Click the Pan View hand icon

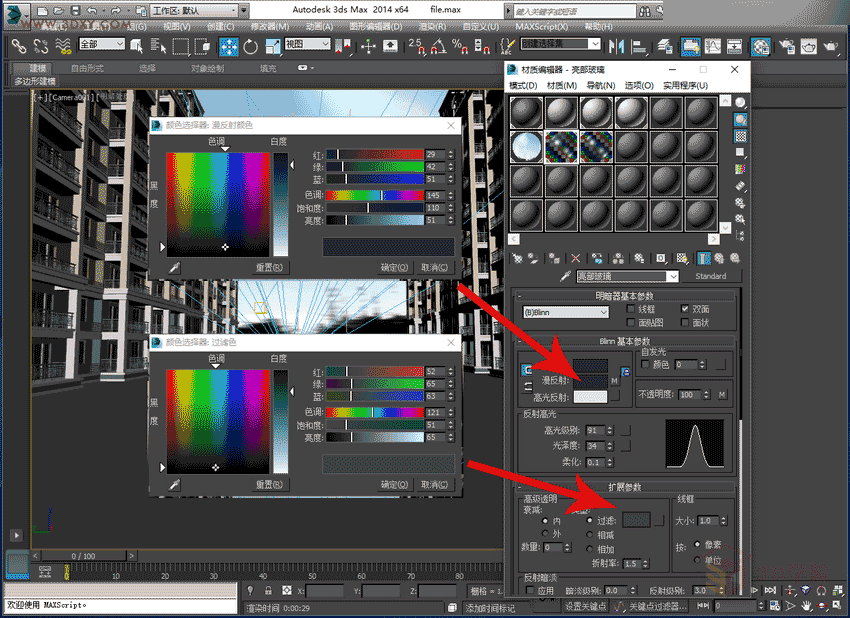point(807,606)
